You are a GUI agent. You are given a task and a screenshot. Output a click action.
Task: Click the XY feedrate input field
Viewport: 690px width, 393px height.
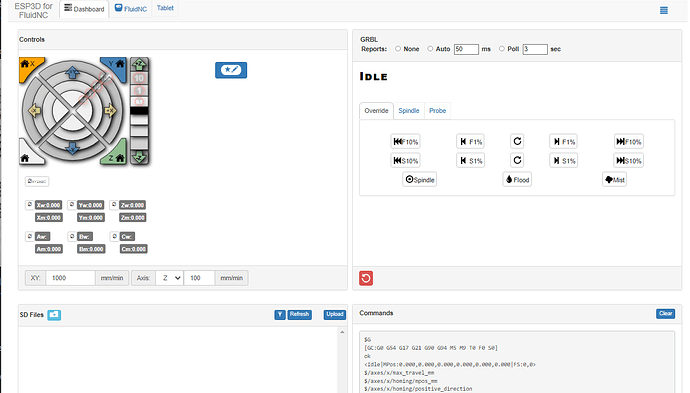pyautogui.click(x=70, y=278)
